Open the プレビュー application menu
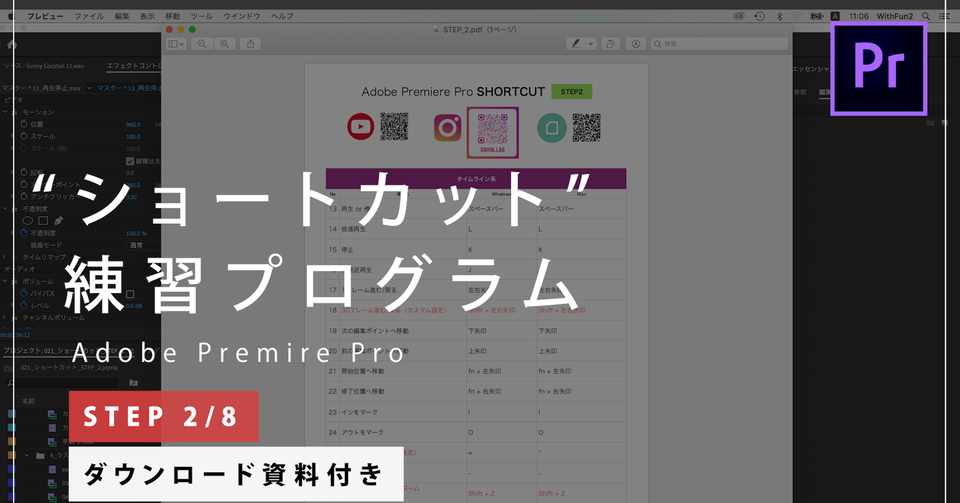The width and height of the screenshot is (960, 503). click(45, 17)
